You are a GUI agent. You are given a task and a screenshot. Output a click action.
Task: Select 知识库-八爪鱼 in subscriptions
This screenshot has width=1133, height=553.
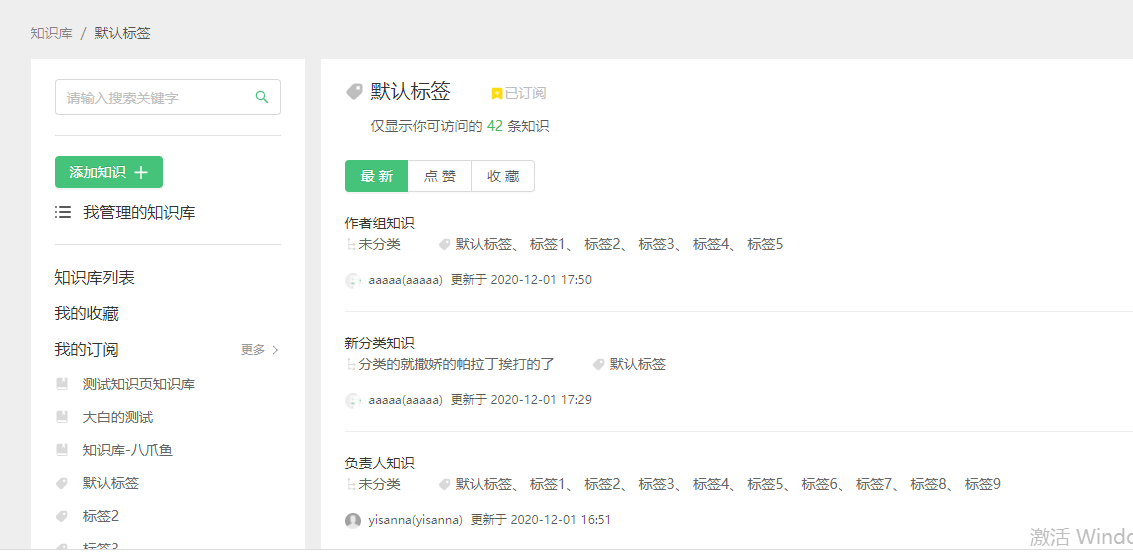(x=127, y=450)
